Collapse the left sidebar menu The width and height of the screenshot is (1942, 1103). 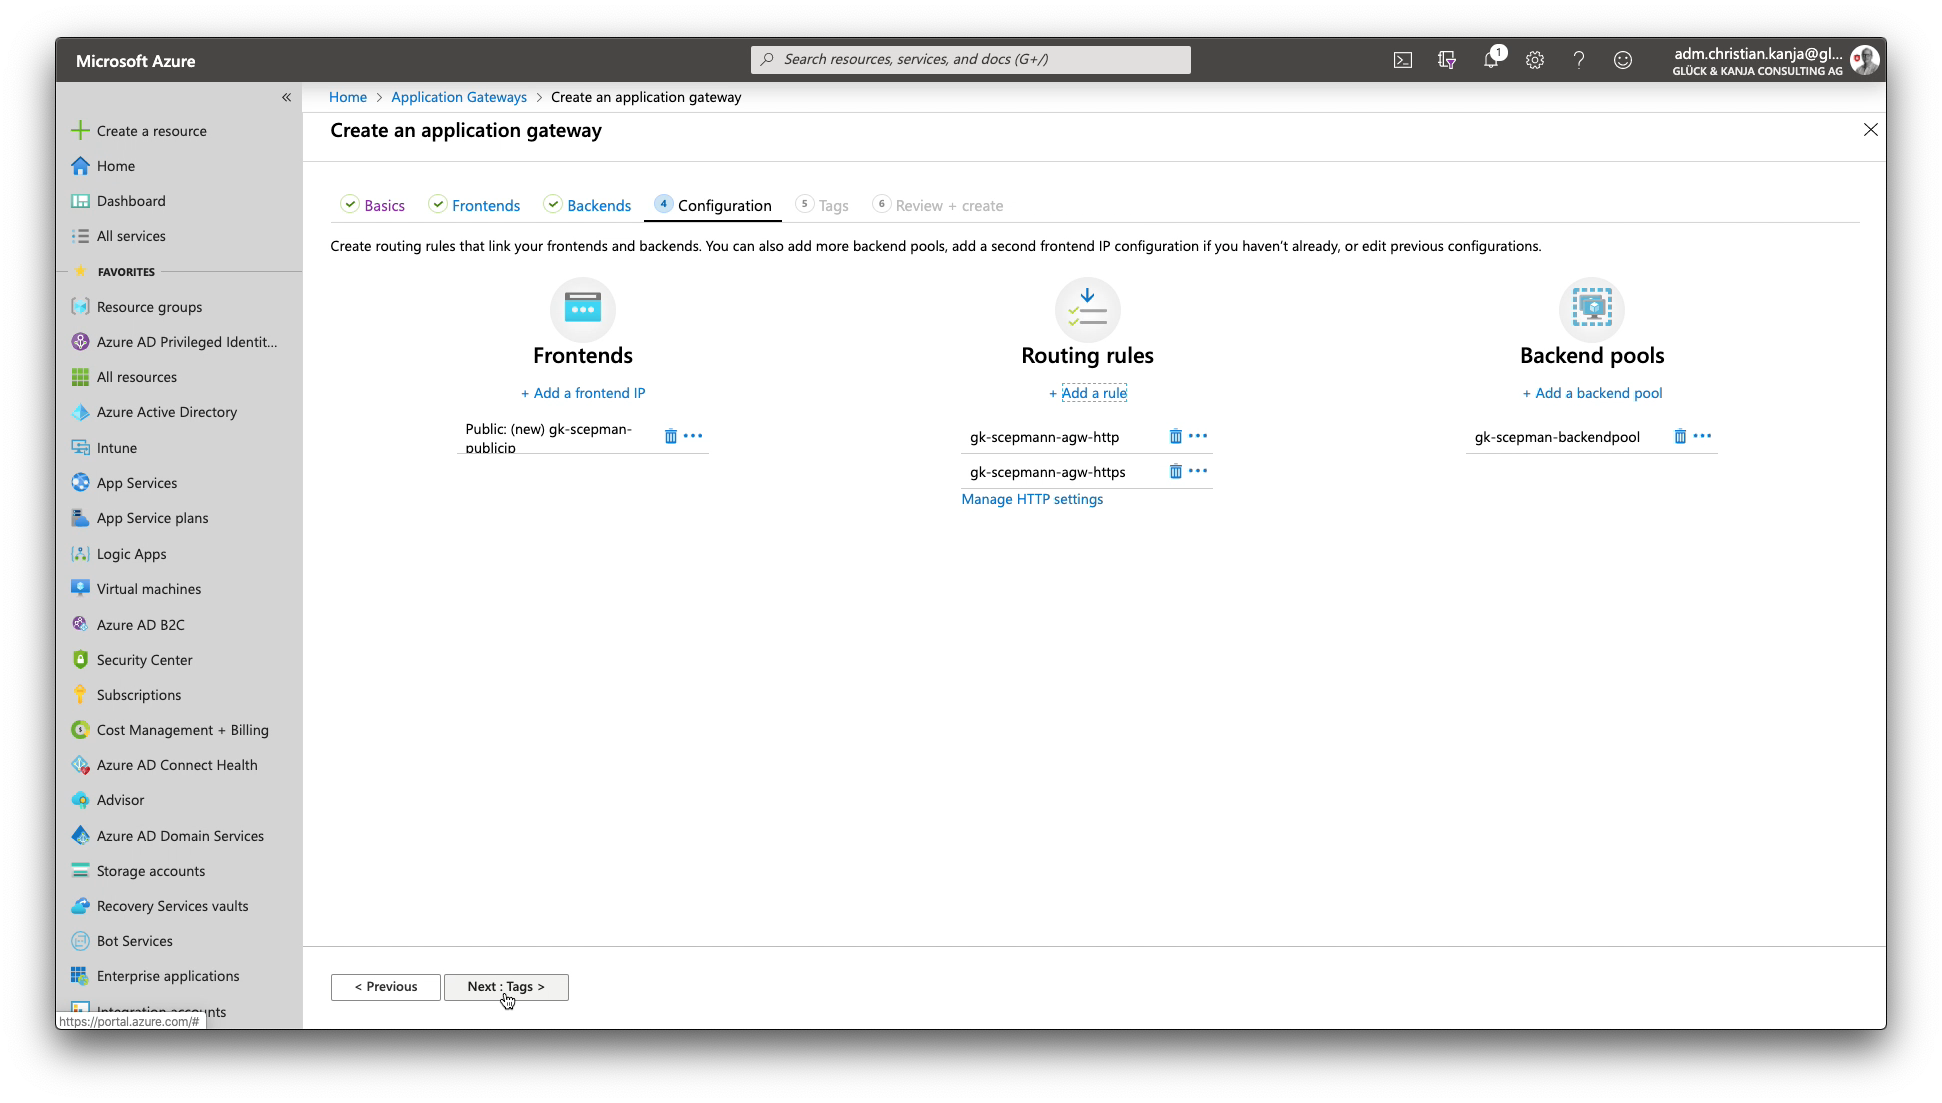click(x=286, y=97)
